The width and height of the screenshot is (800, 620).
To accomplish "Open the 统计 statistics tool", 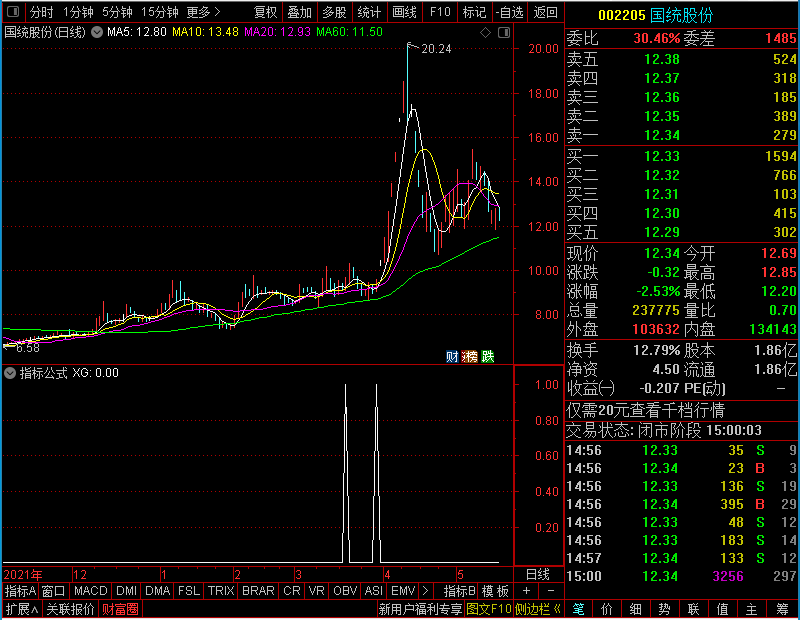I will click(369, 12).
